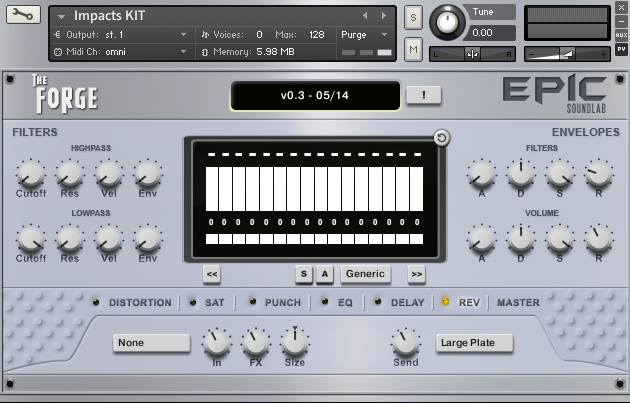The width and height of the screenshot is (630, 403).
Task: Click the Volume envelope S knob
Action: [560, 239]
